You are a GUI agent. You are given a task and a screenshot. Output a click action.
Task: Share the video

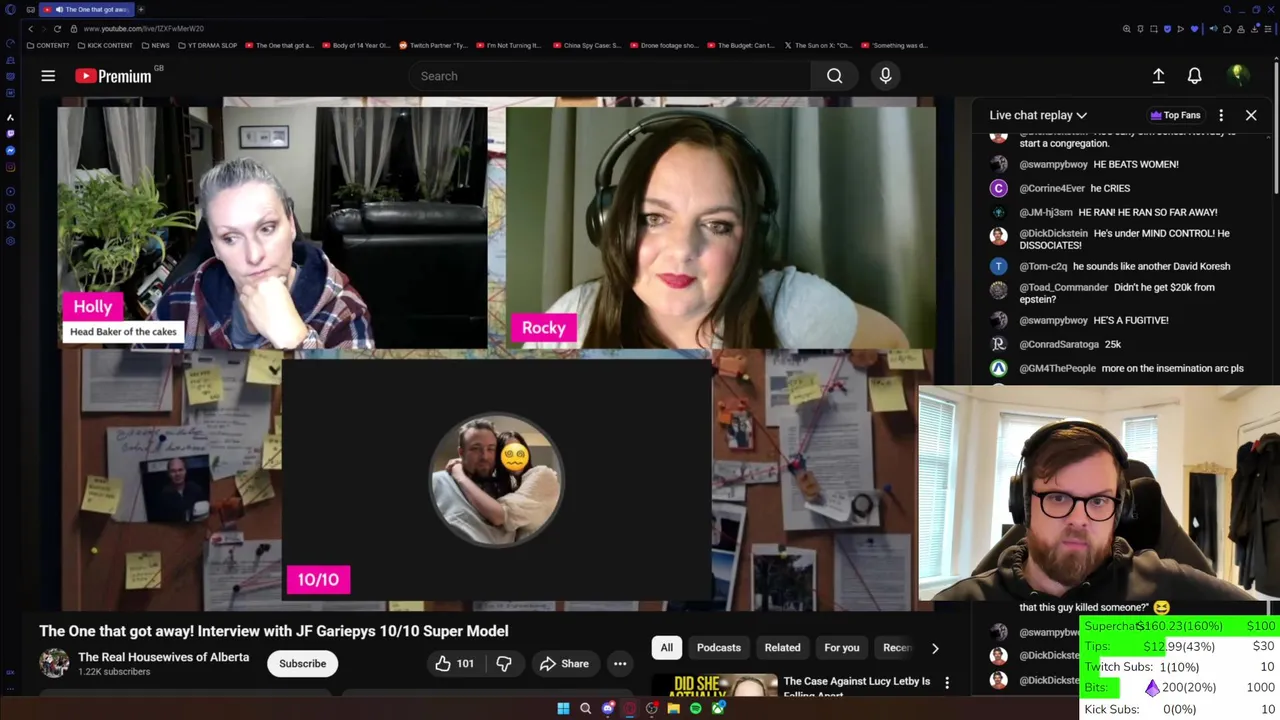(x=564, y=664)
